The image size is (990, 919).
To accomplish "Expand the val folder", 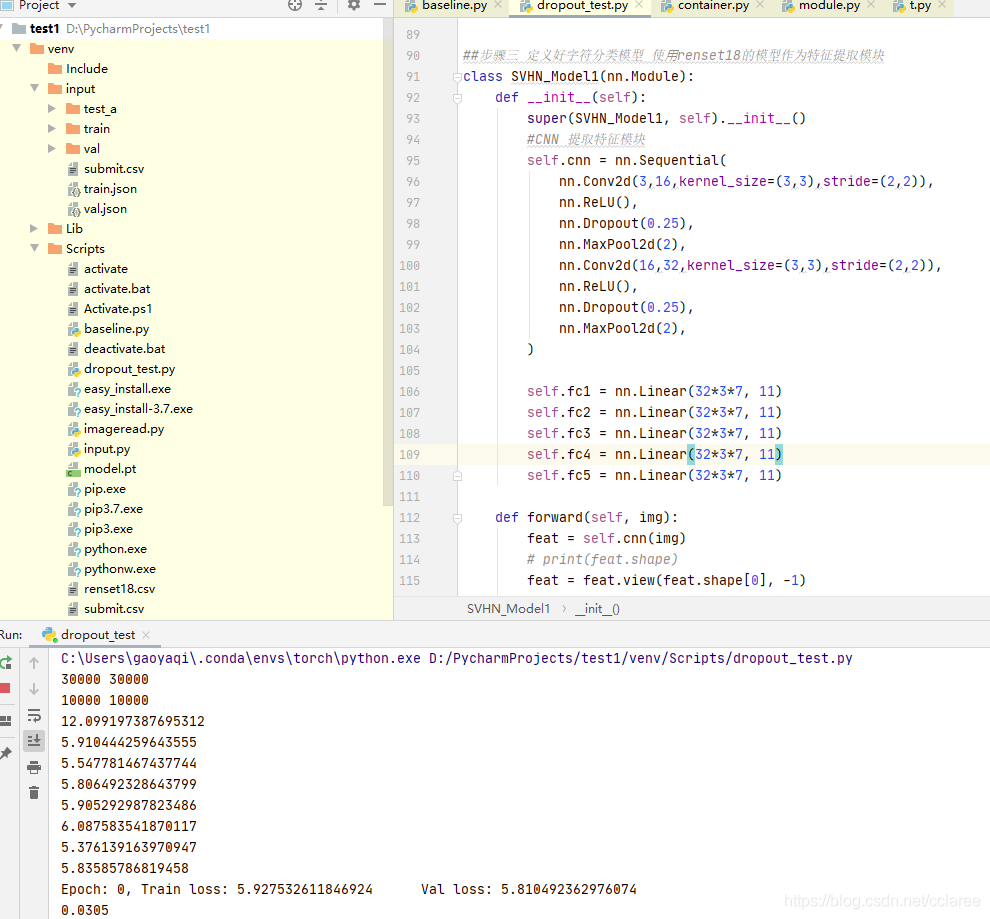I will pyautogui.click(x=52, y=148).
